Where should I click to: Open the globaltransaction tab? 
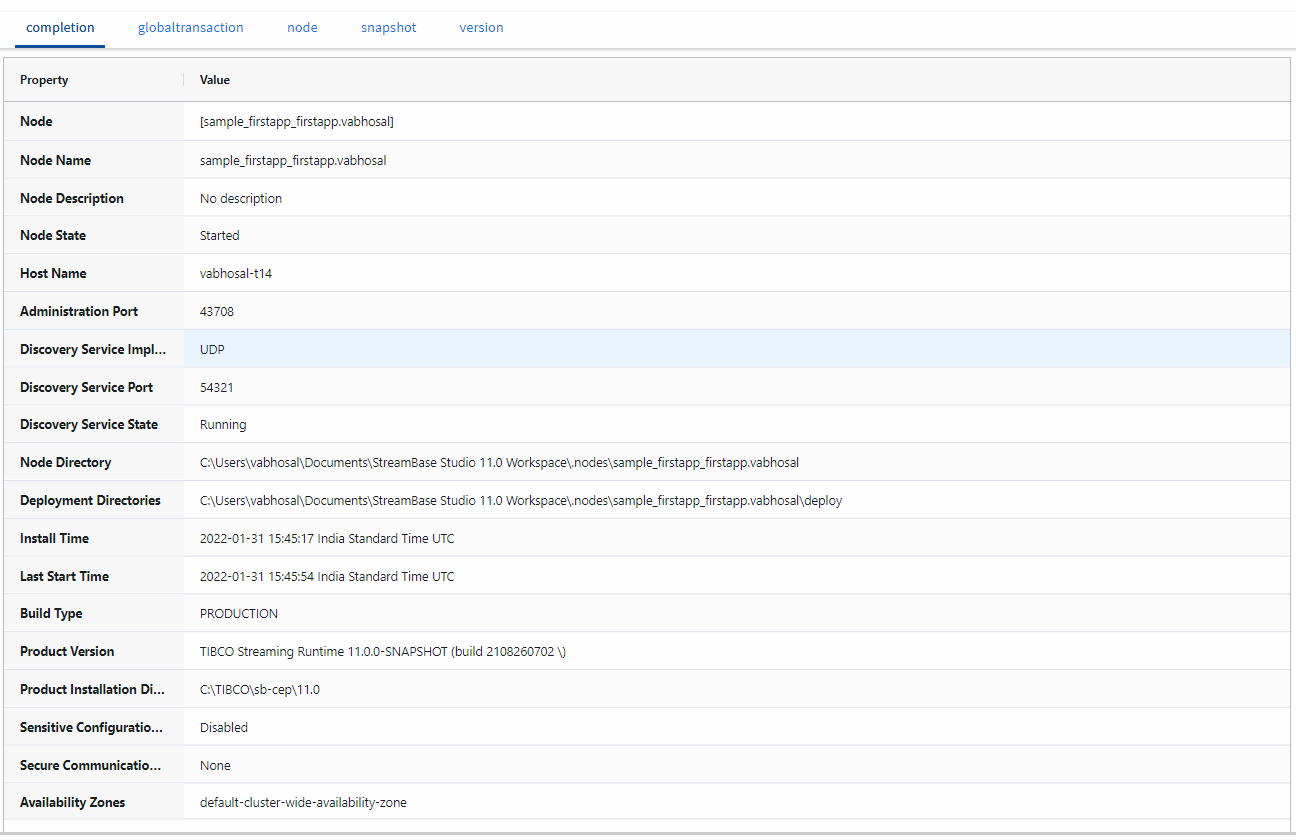pos(190,28)
